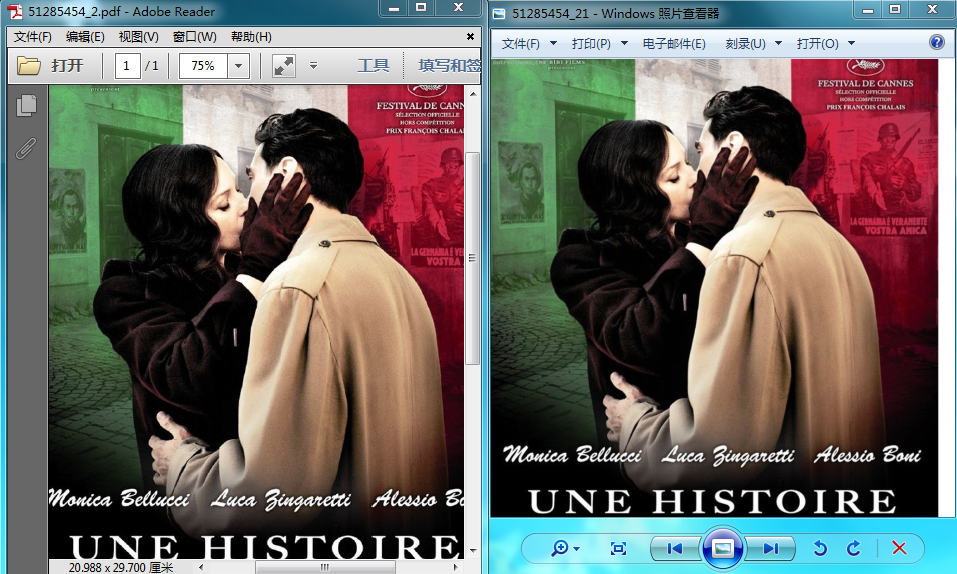Open the 工具 pane in Adobe Reader

click(373, 65)
